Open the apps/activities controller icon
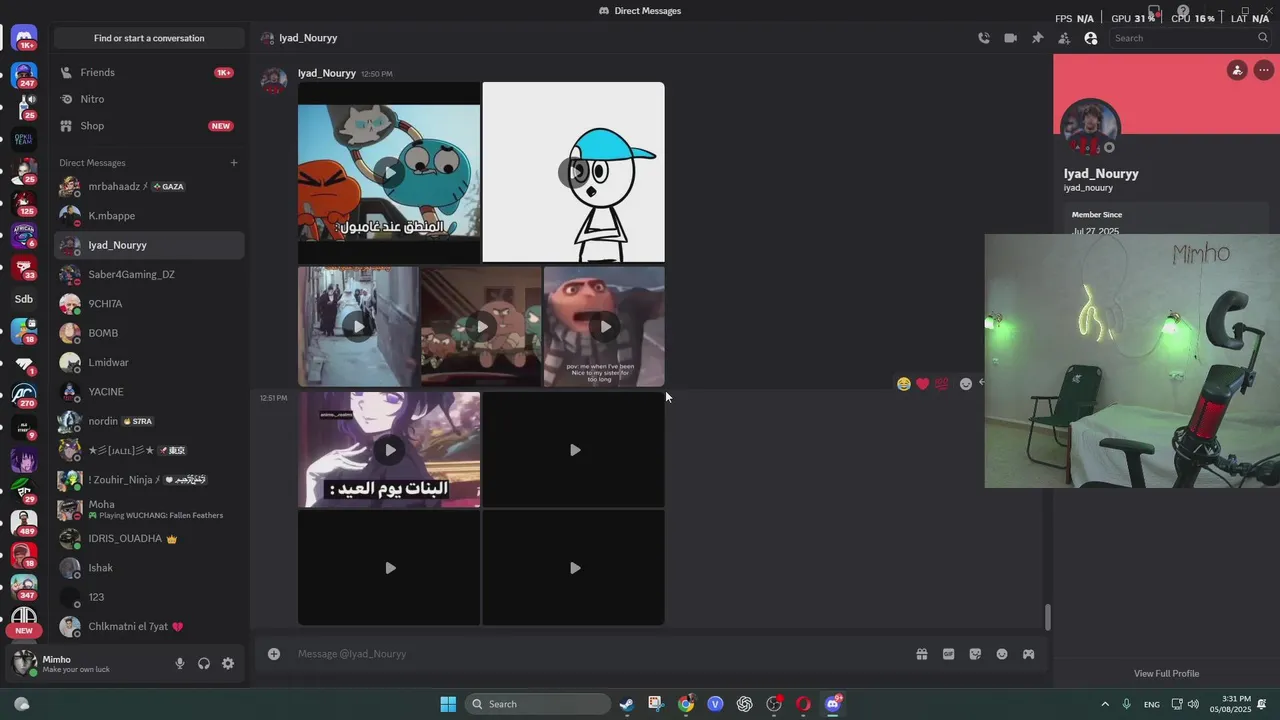The height and width of the screenshot is (720, 1280). coord(1028,654)
